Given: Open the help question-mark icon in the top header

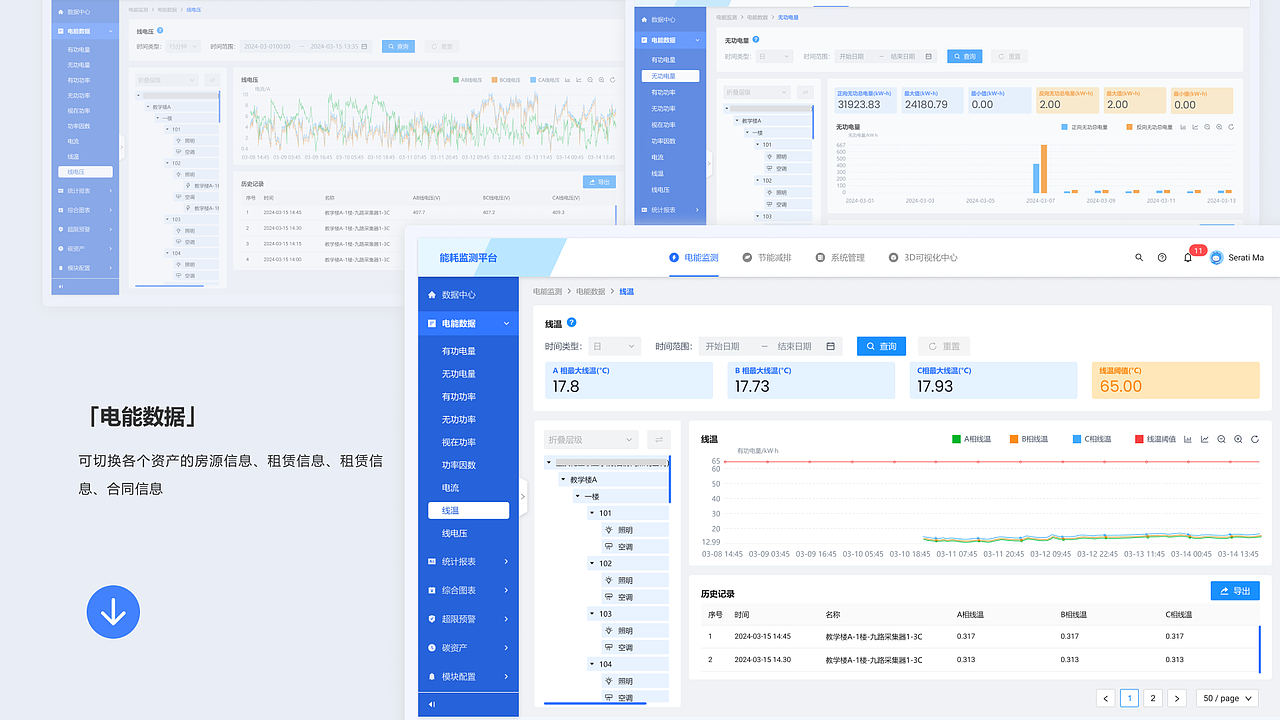Looking at the screenshot, I should tap(1162, 258).
